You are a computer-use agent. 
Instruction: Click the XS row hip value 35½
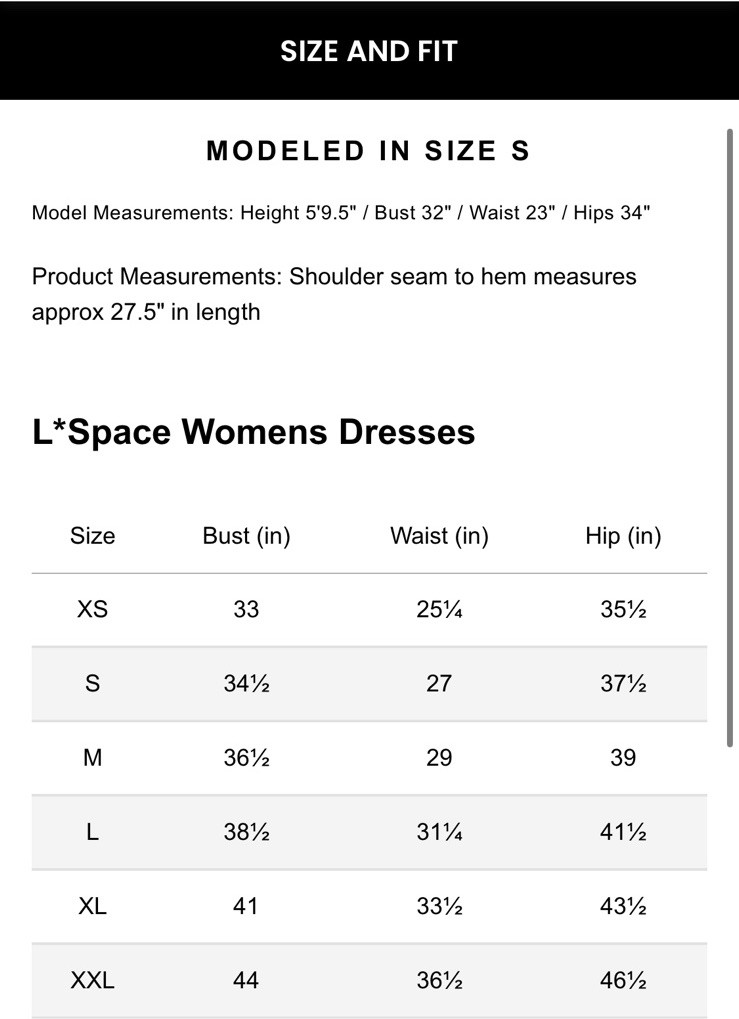(623, 609)
